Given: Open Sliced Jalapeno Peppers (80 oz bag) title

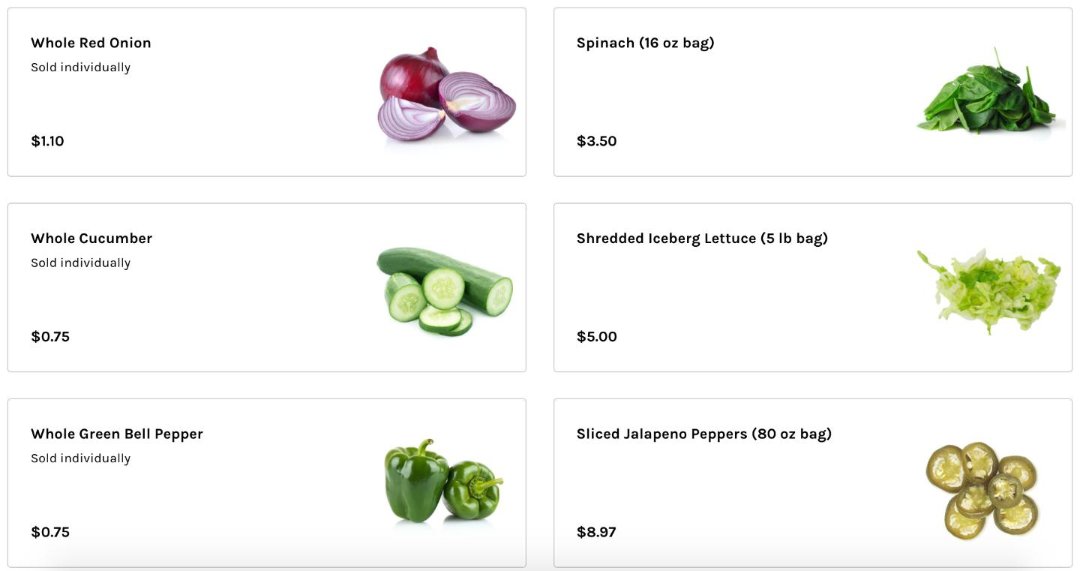Looking at the screenshot, I should click(x=704, y=434).
